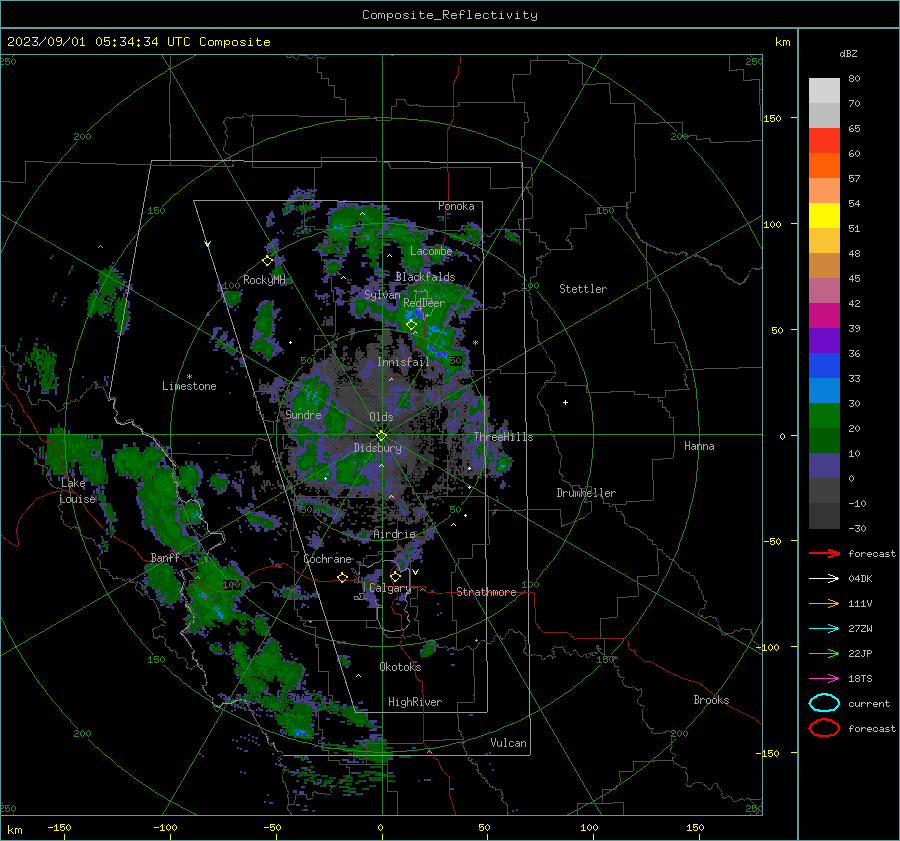The image size is (900, 841).
Task: Click the Stettler label
Action: pyautogui.click(x=583, y=289)
